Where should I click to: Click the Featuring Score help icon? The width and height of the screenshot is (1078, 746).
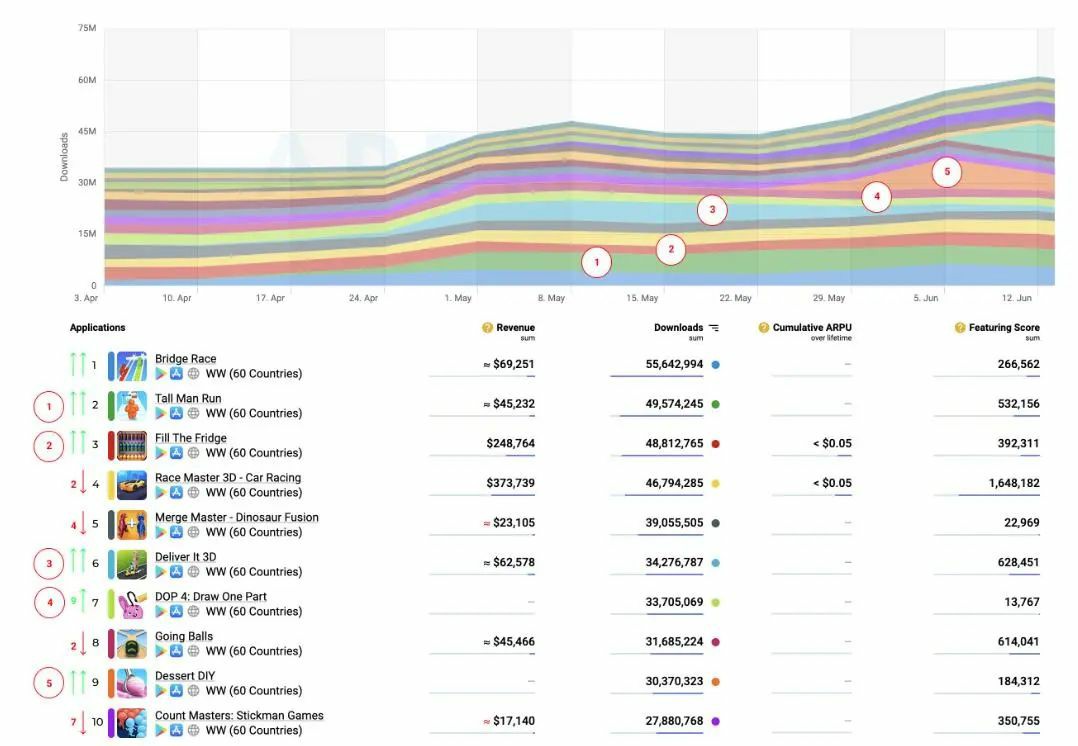point(960,328)
